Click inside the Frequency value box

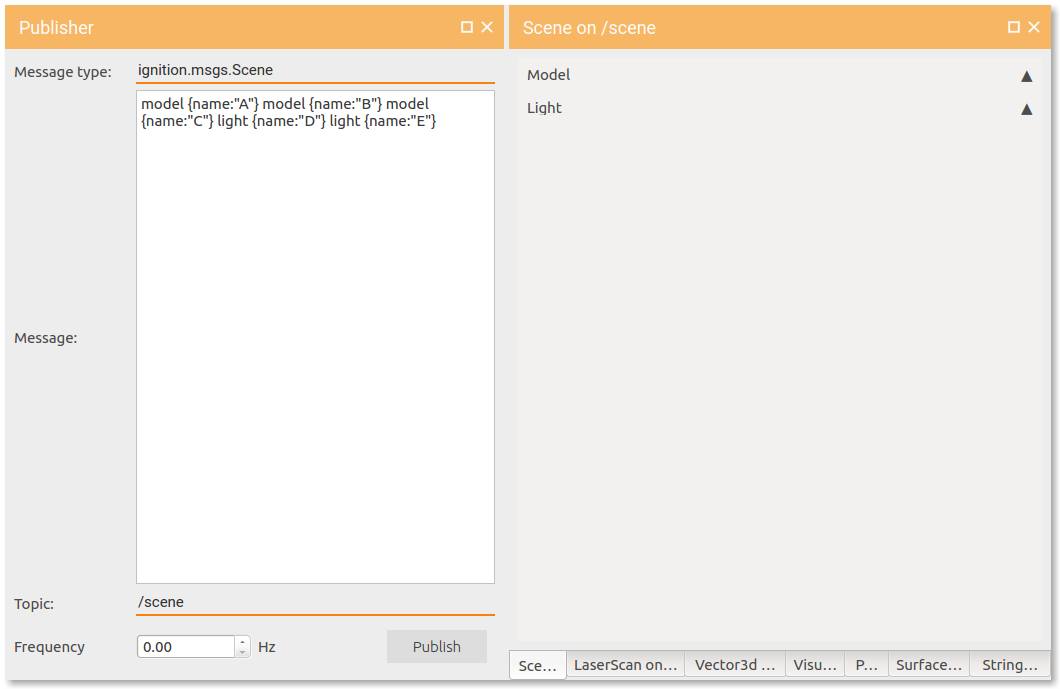(185, 646)
